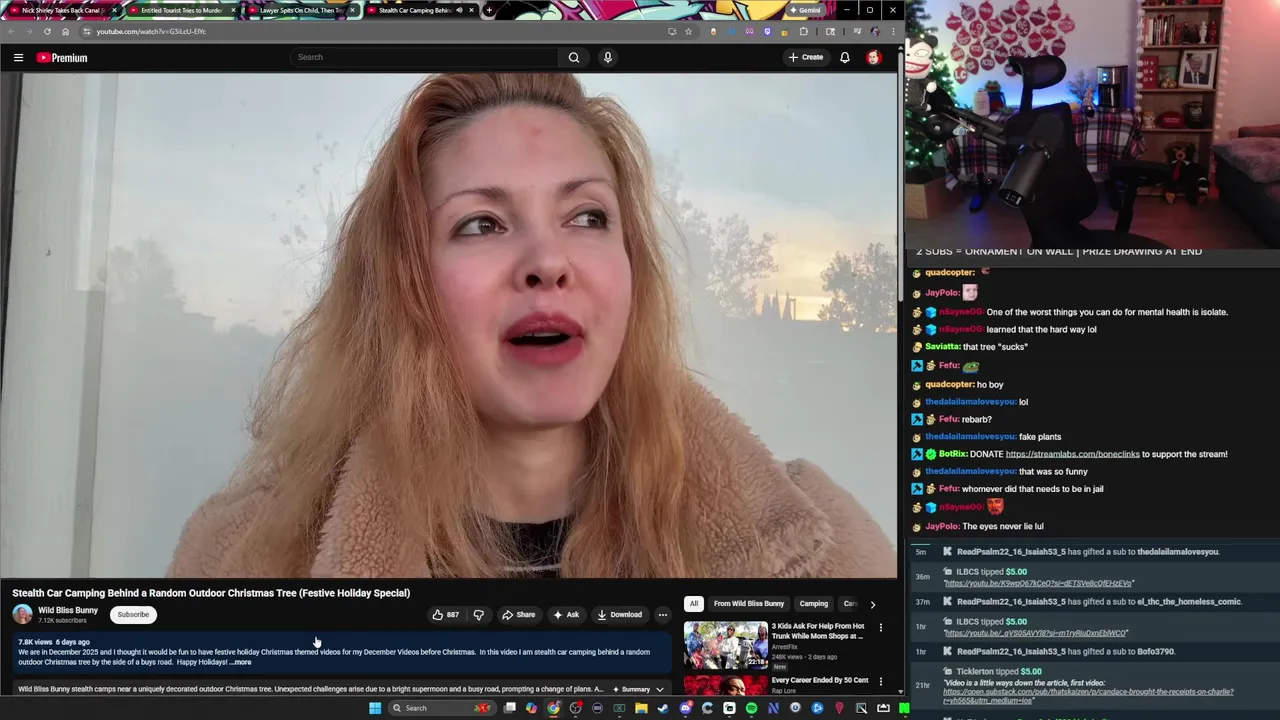Go to YouTube Premium home logo
Viewport: 1280px width, 720px height.
click(62, 58)
